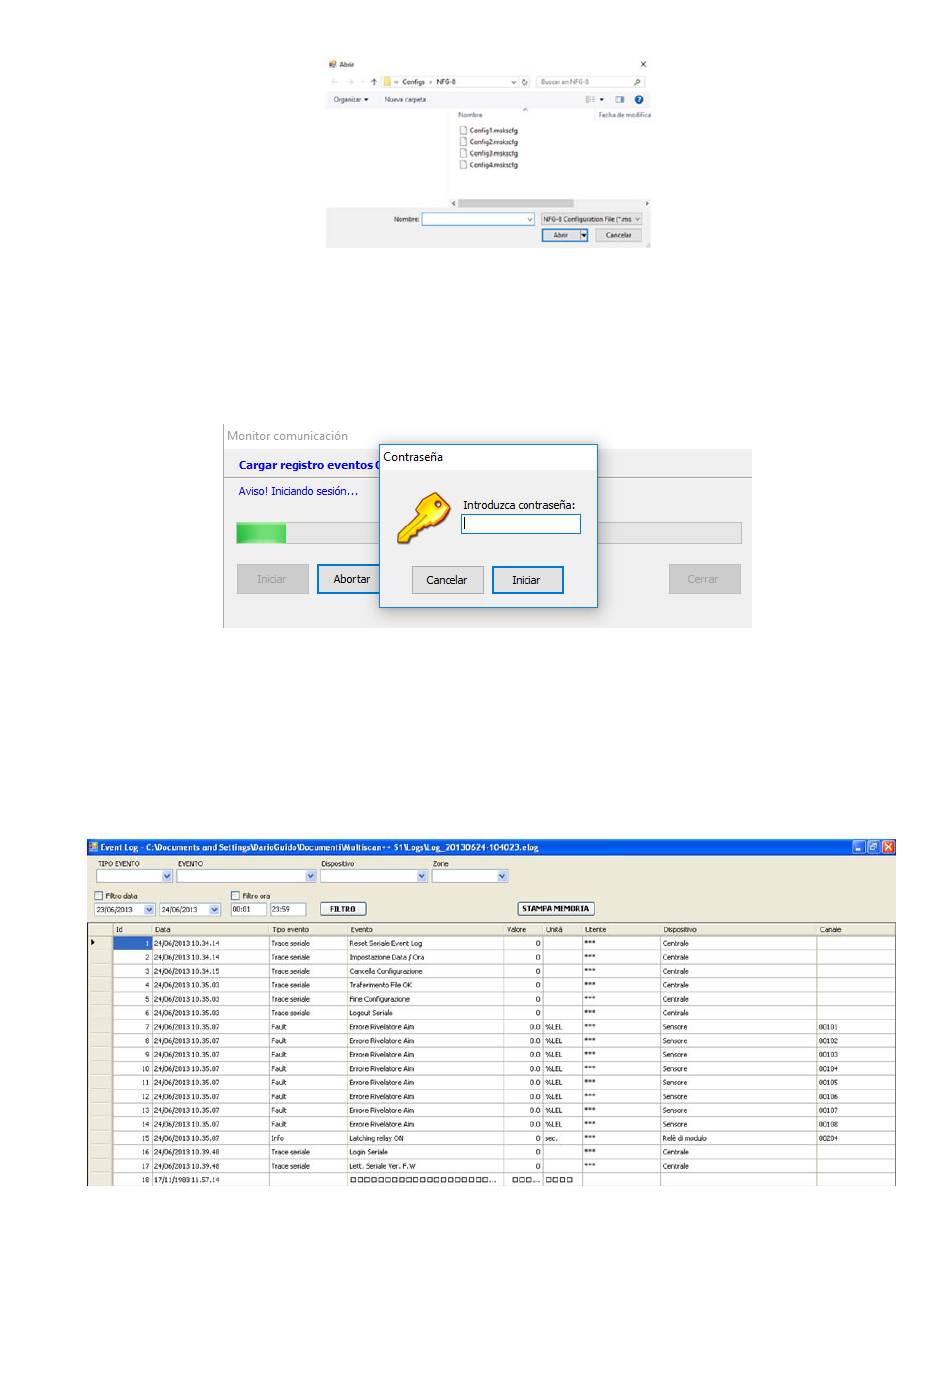Open the NFG-8 Configuration File type dropdown
Viewport: 950px width, 1379px height.
click(x=637, y=219)
